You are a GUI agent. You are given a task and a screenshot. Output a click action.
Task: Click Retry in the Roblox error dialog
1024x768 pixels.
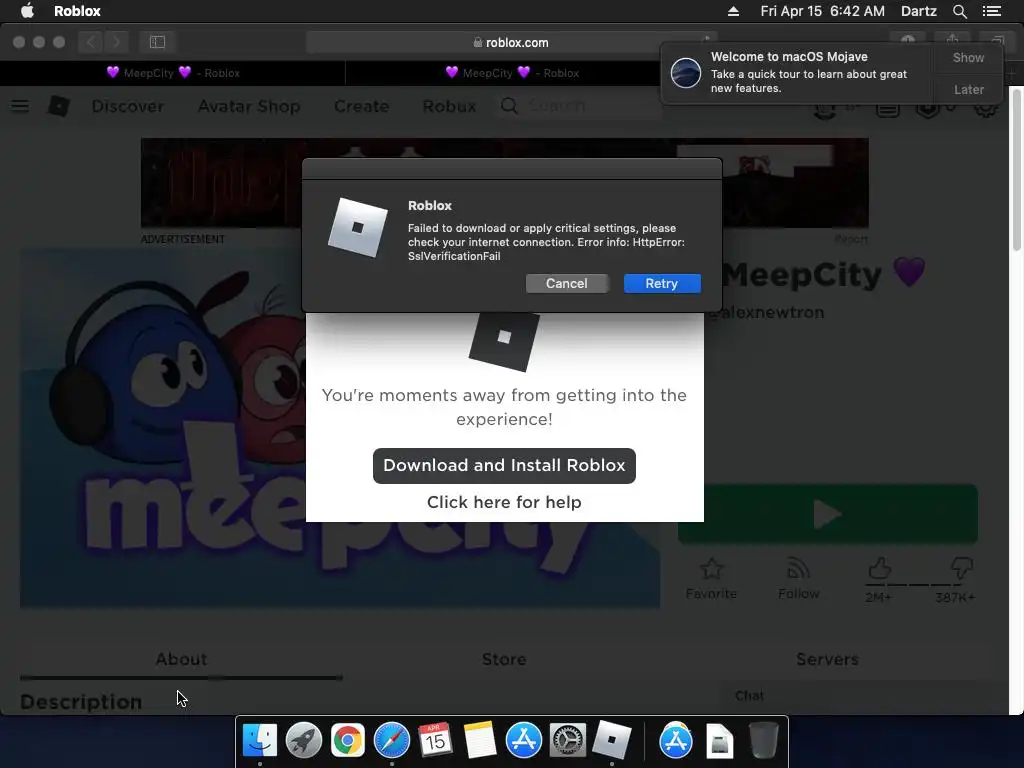pyautogui.click(x=662, y=283)
